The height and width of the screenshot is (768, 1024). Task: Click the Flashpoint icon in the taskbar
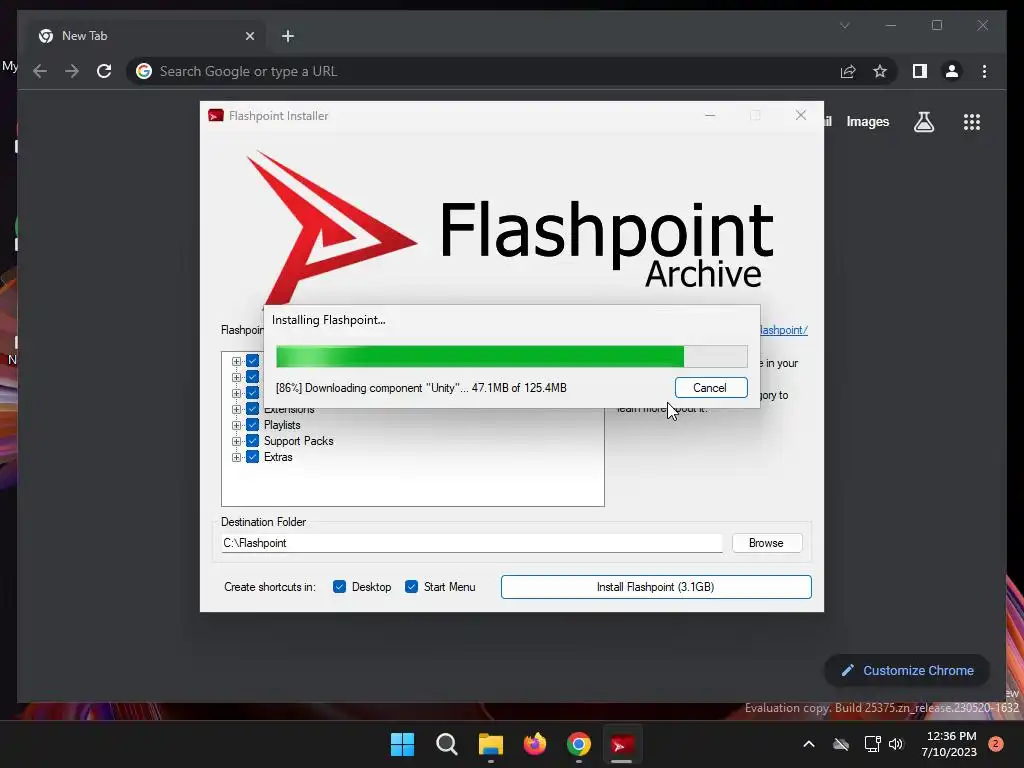point(621,744)
